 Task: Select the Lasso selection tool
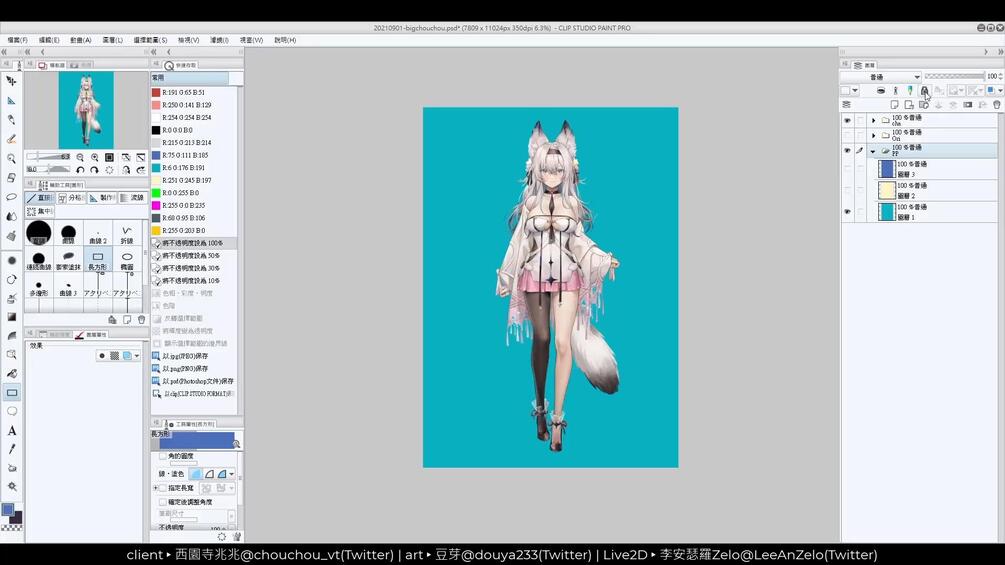(12, 197)
